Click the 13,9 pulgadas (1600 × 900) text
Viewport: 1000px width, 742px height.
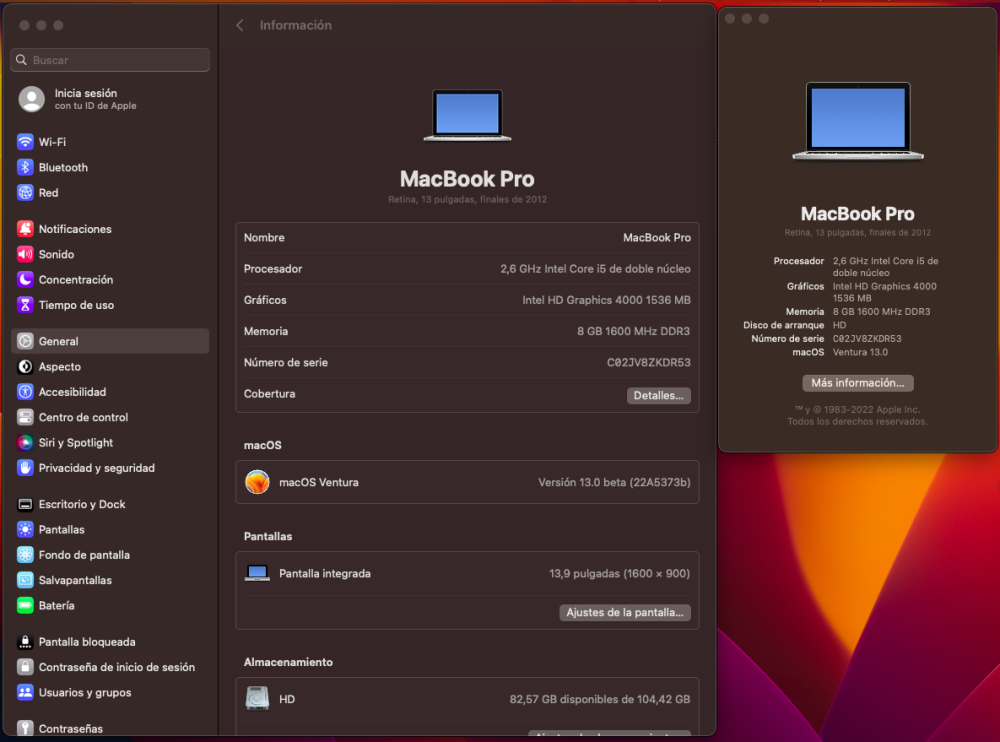(619, 574)
